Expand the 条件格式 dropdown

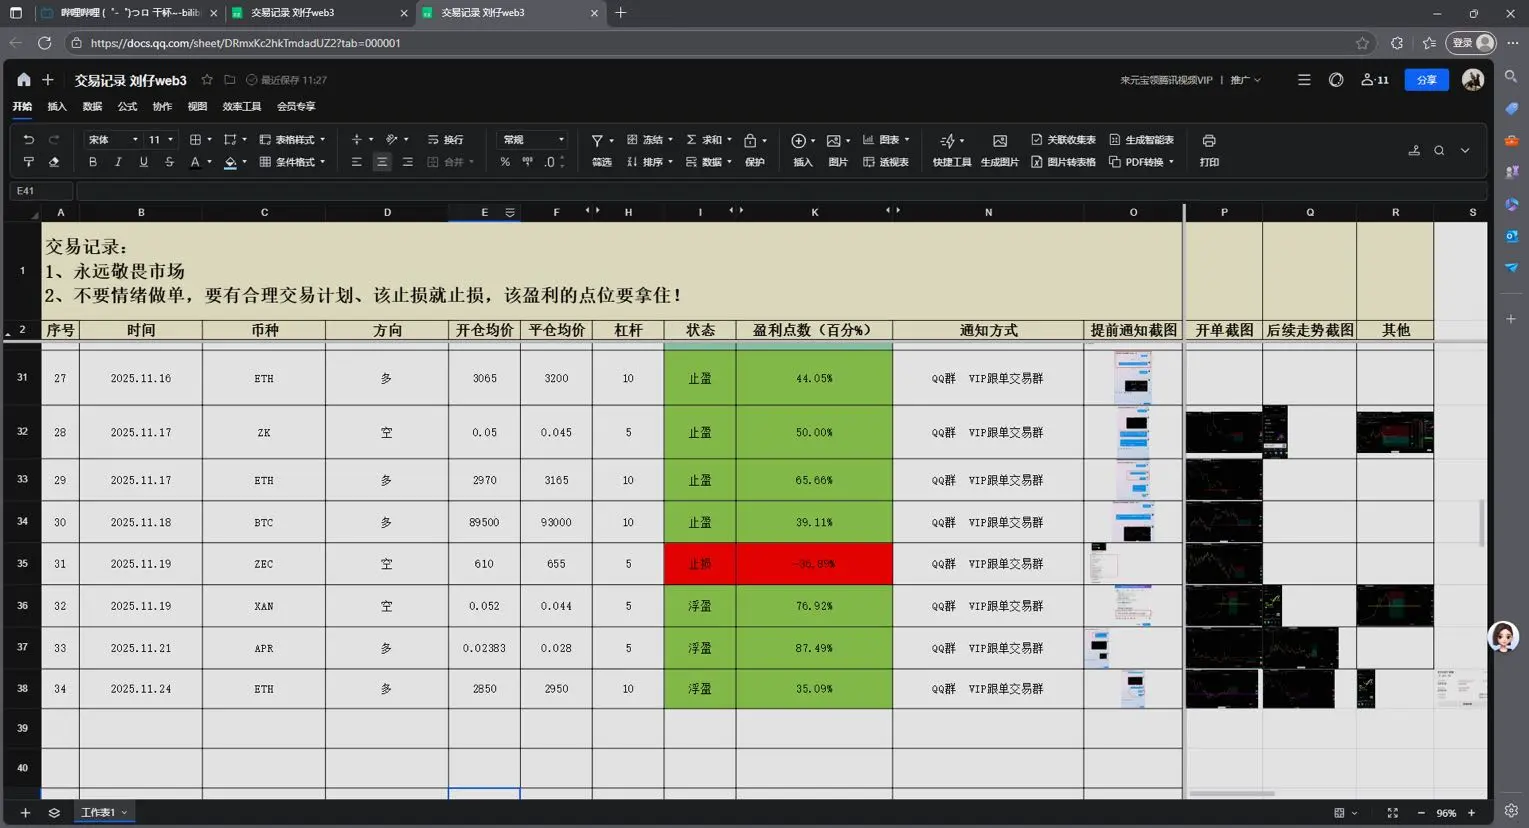[293, 162]
